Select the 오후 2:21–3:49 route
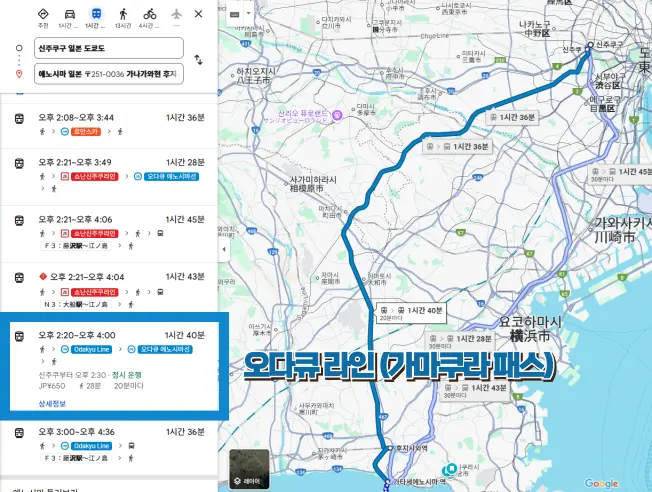This screenshot has height=492, width=652. tap(109, 176)
